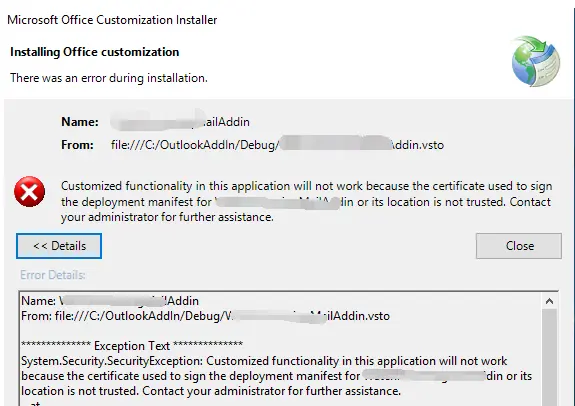The width and height of the screenshot is (575, 406).
Task: Click the Microsoft Office Customization Installer title
Action: 112,20
